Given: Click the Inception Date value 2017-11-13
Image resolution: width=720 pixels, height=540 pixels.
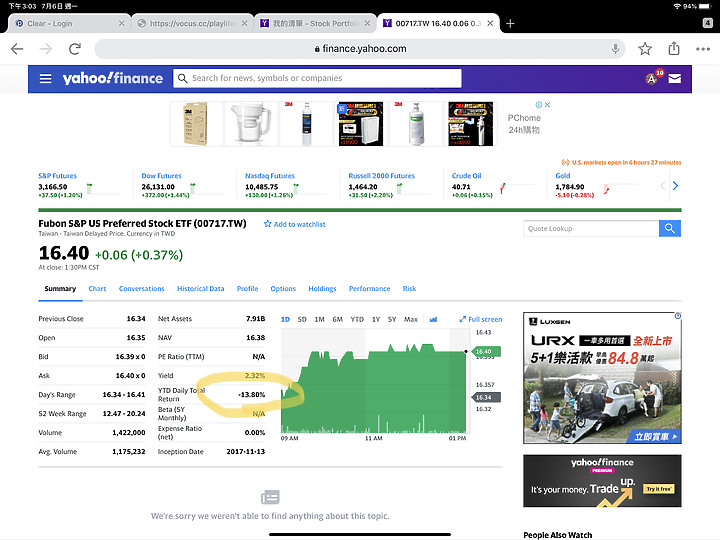Looking at the screenshot, I should (x=246, y=452).
